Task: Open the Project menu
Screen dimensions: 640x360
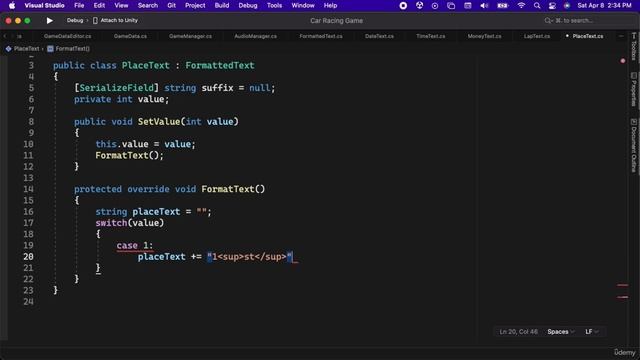Action: pos(195,6)
